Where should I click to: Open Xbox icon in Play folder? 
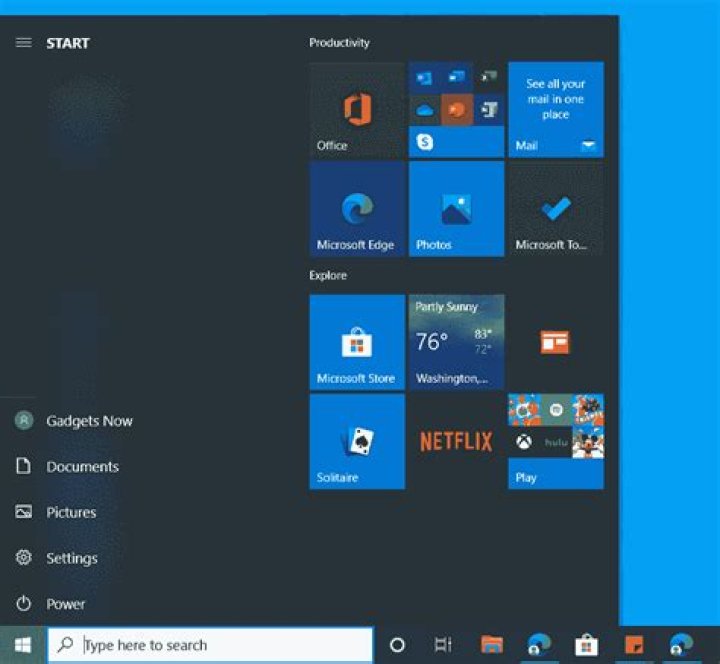pyautogui.click(x=524, y=442)
